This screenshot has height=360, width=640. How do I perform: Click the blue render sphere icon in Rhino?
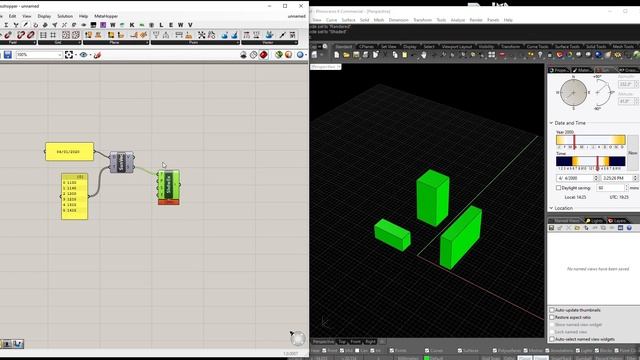(598, 55)
